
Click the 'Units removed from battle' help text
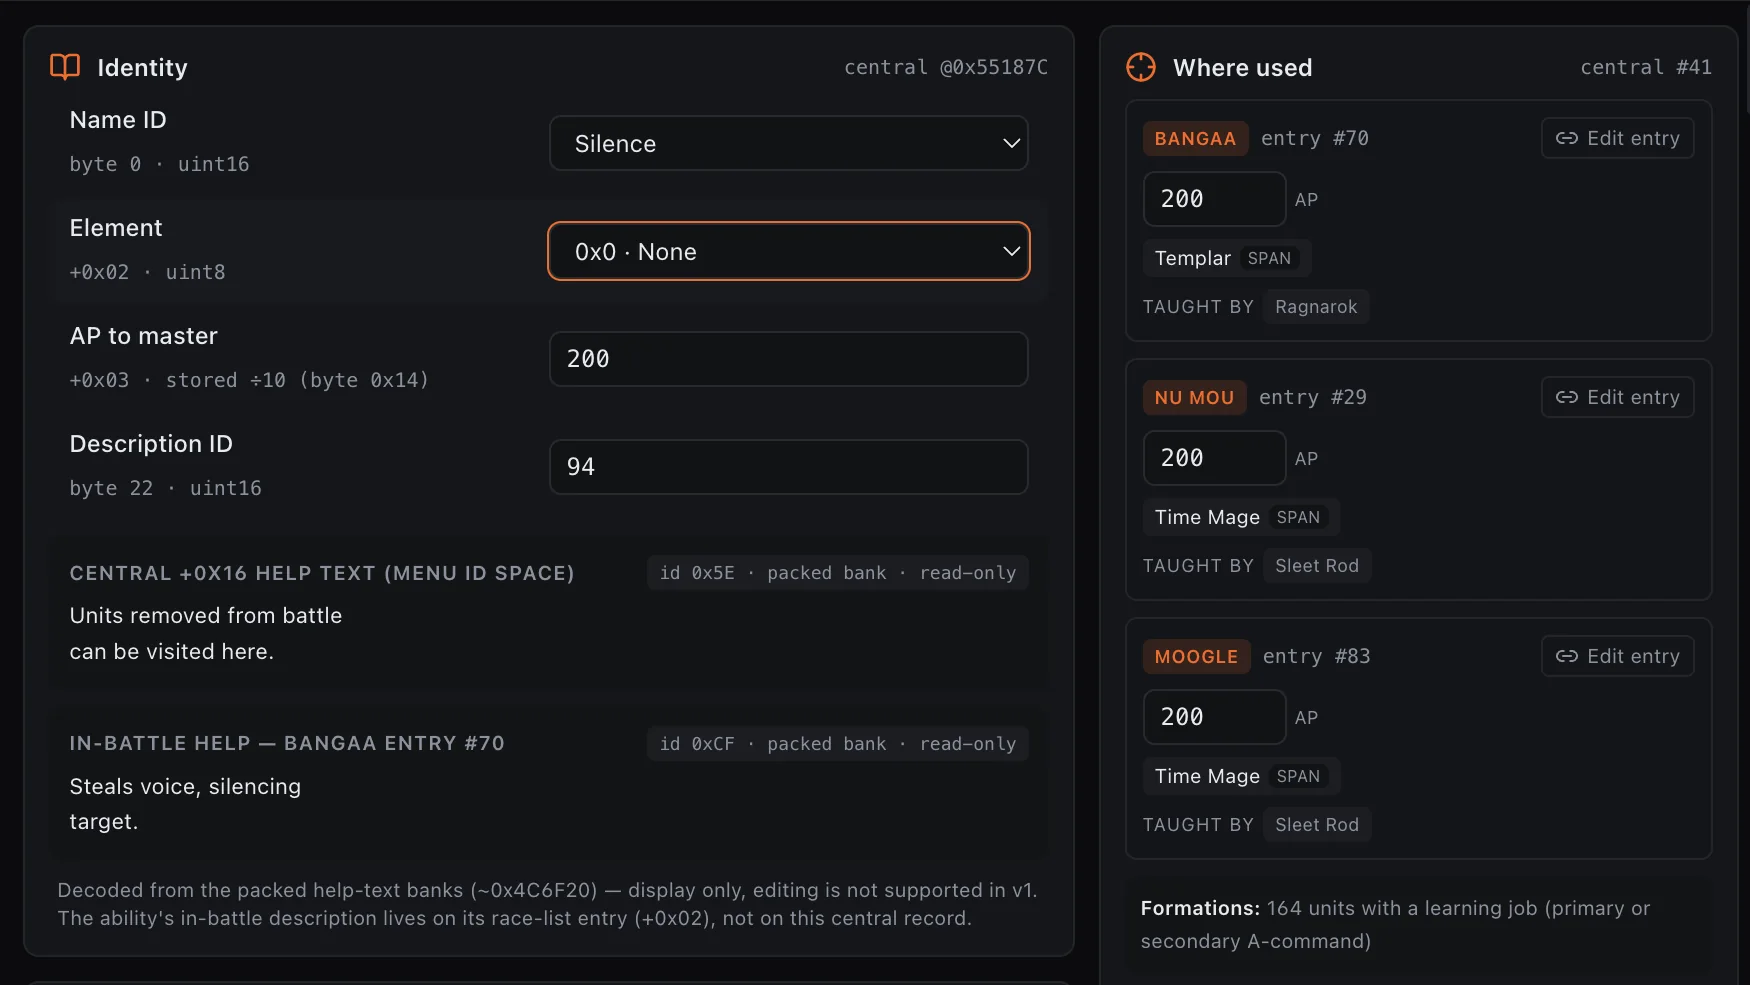pyautogui.click(x=206, y=633)
